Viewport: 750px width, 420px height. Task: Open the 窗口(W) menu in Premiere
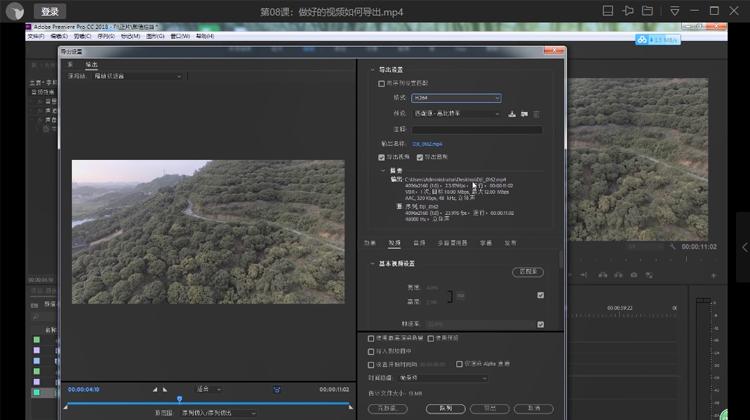pyautogui.click(x=180, y=36)
